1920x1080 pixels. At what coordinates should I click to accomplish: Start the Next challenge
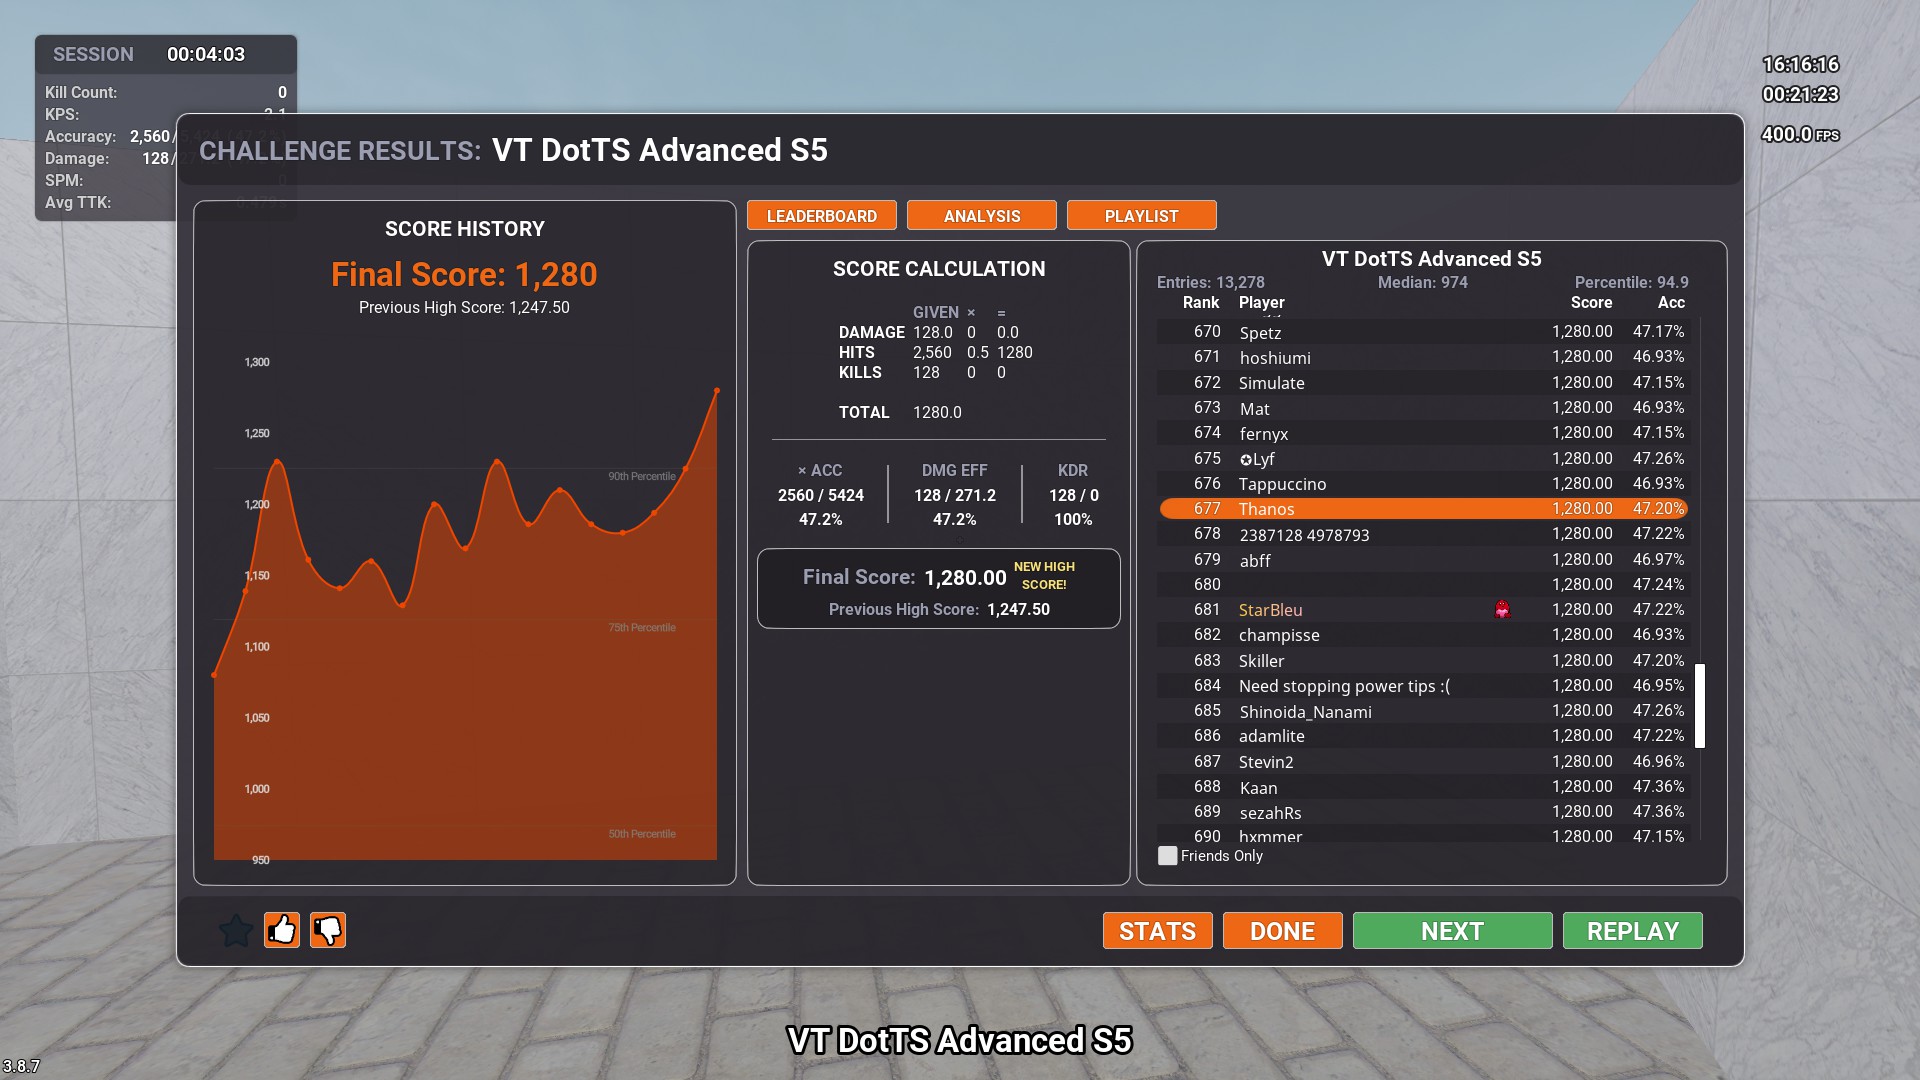point(1452,931)
